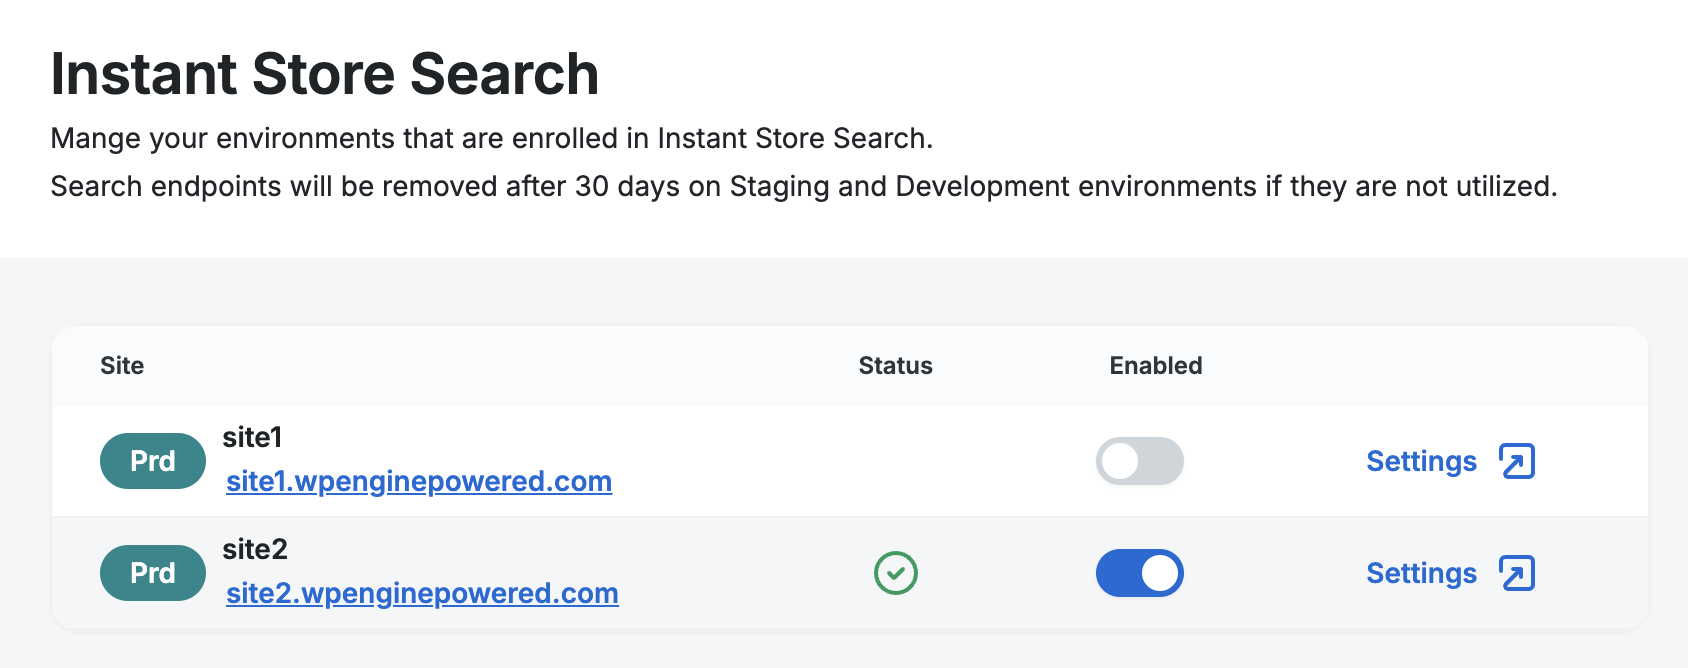Screen dimensions: 1688x668
Task: Open Settings for site1
Action: pyautogui.click(x=1421, y=462)
